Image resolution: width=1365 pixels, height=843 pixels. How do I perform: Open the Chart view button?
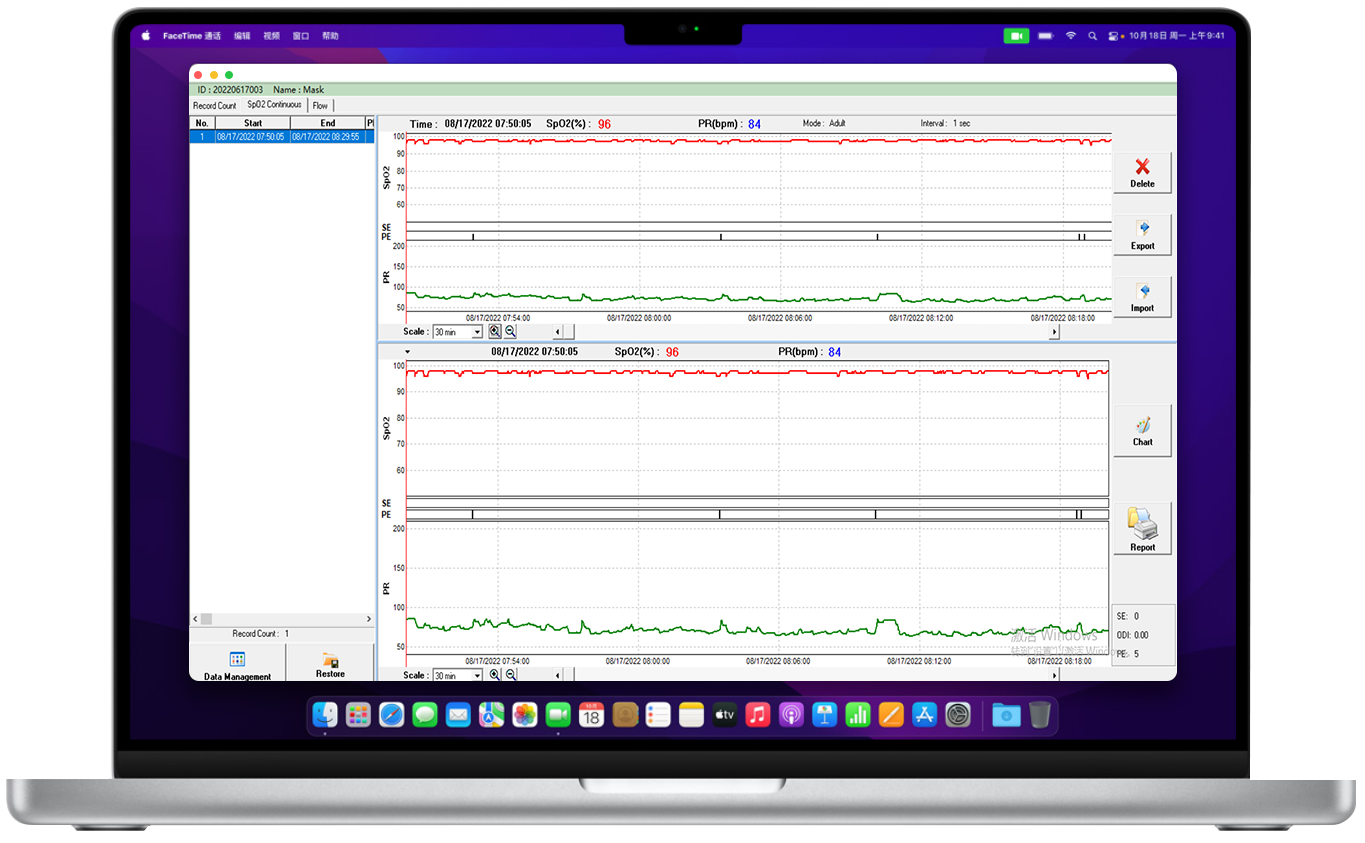pos(1142,430)
